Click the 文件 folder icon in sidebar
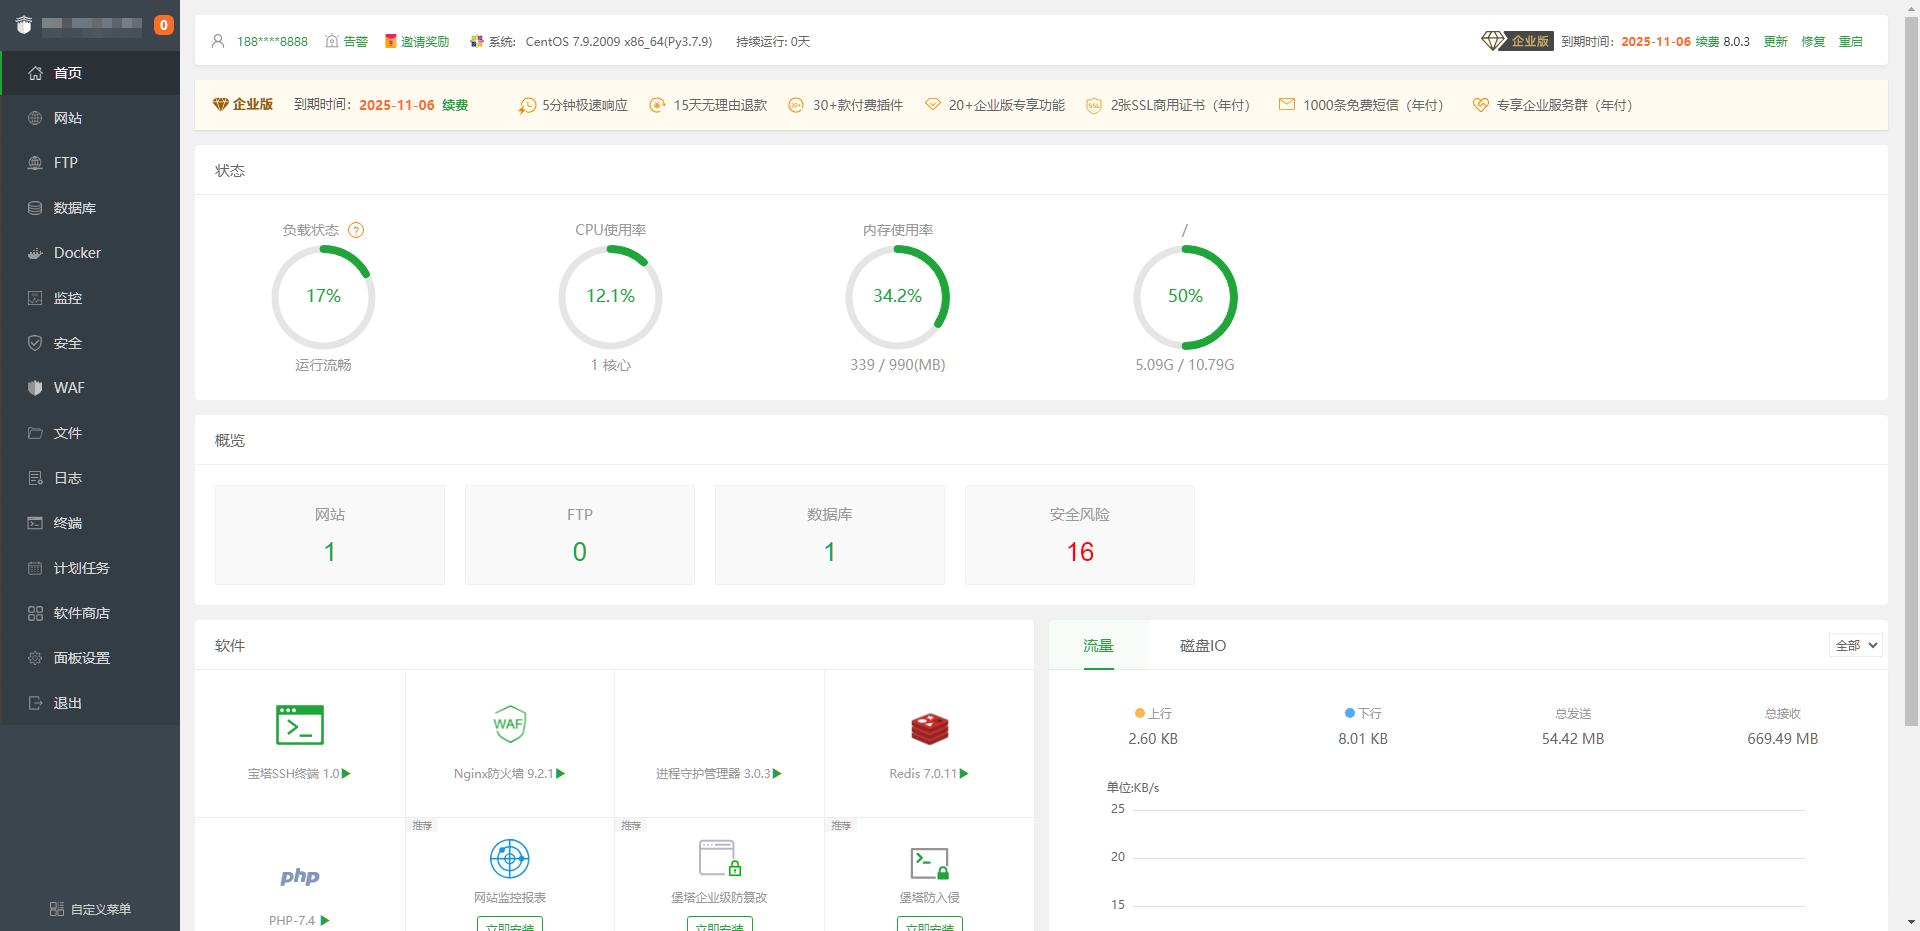 [x=35, y=433]
